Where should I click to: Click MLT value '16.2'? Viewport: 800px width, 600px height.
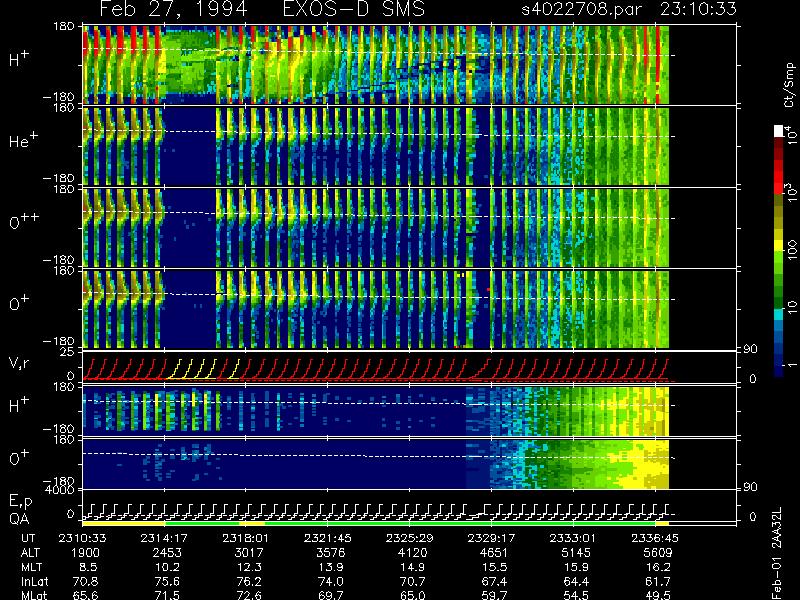tap(658, 567)
